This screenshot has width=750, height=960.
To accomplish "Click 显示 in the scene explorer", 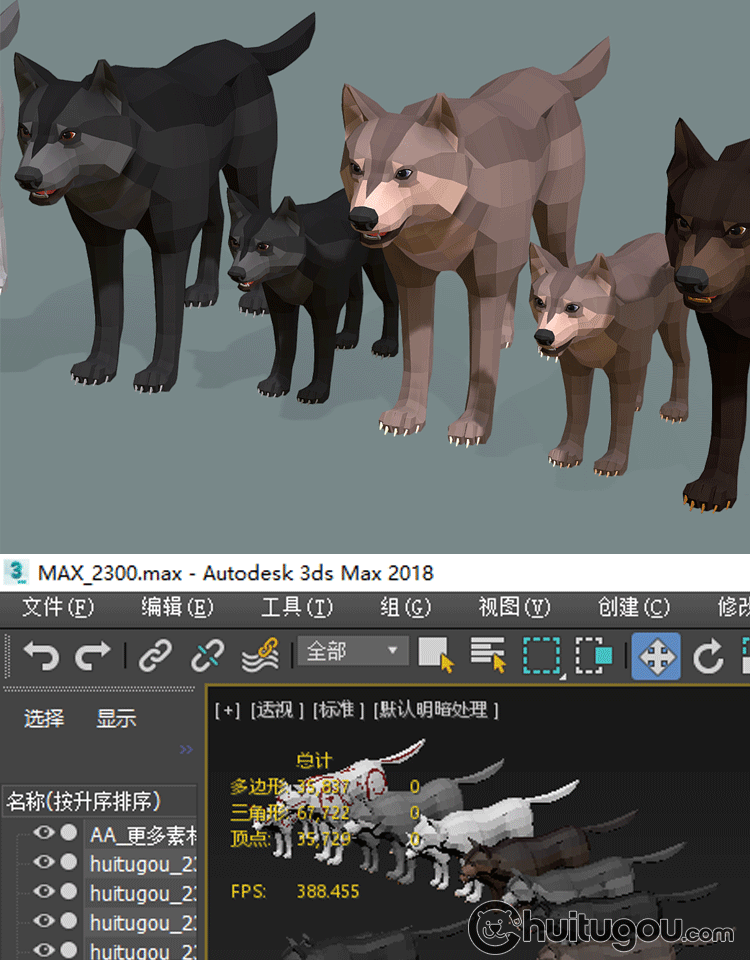I will (x=116, y=718).
